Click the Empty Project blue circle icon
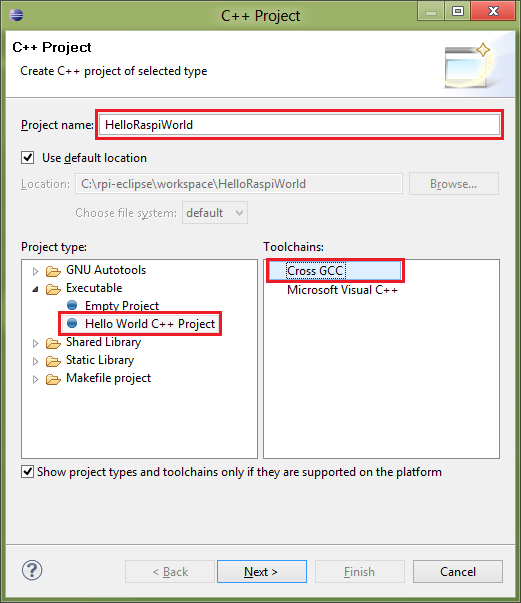Screen dimensions: 521x603 72,305
